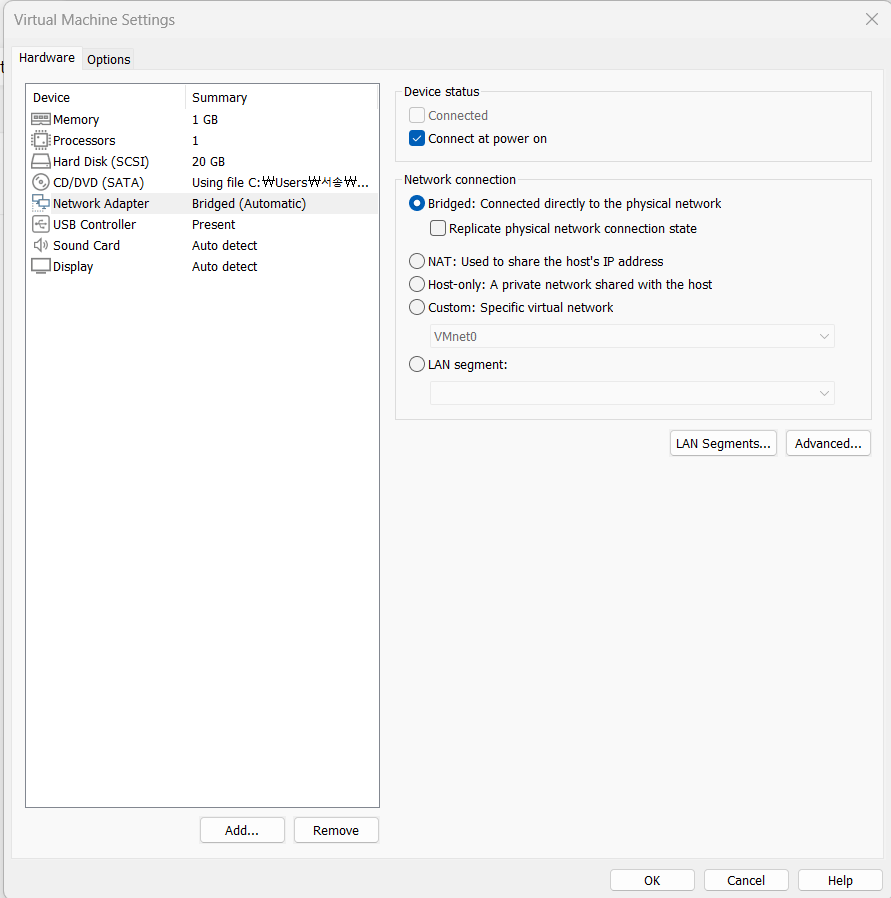Choose the LAN segment radio button

coord(417,364)
